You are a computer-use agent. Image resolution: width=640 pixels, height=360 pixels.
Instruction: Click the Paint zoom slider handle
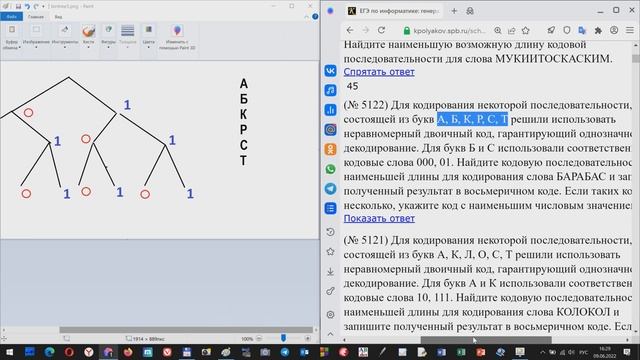283,338
